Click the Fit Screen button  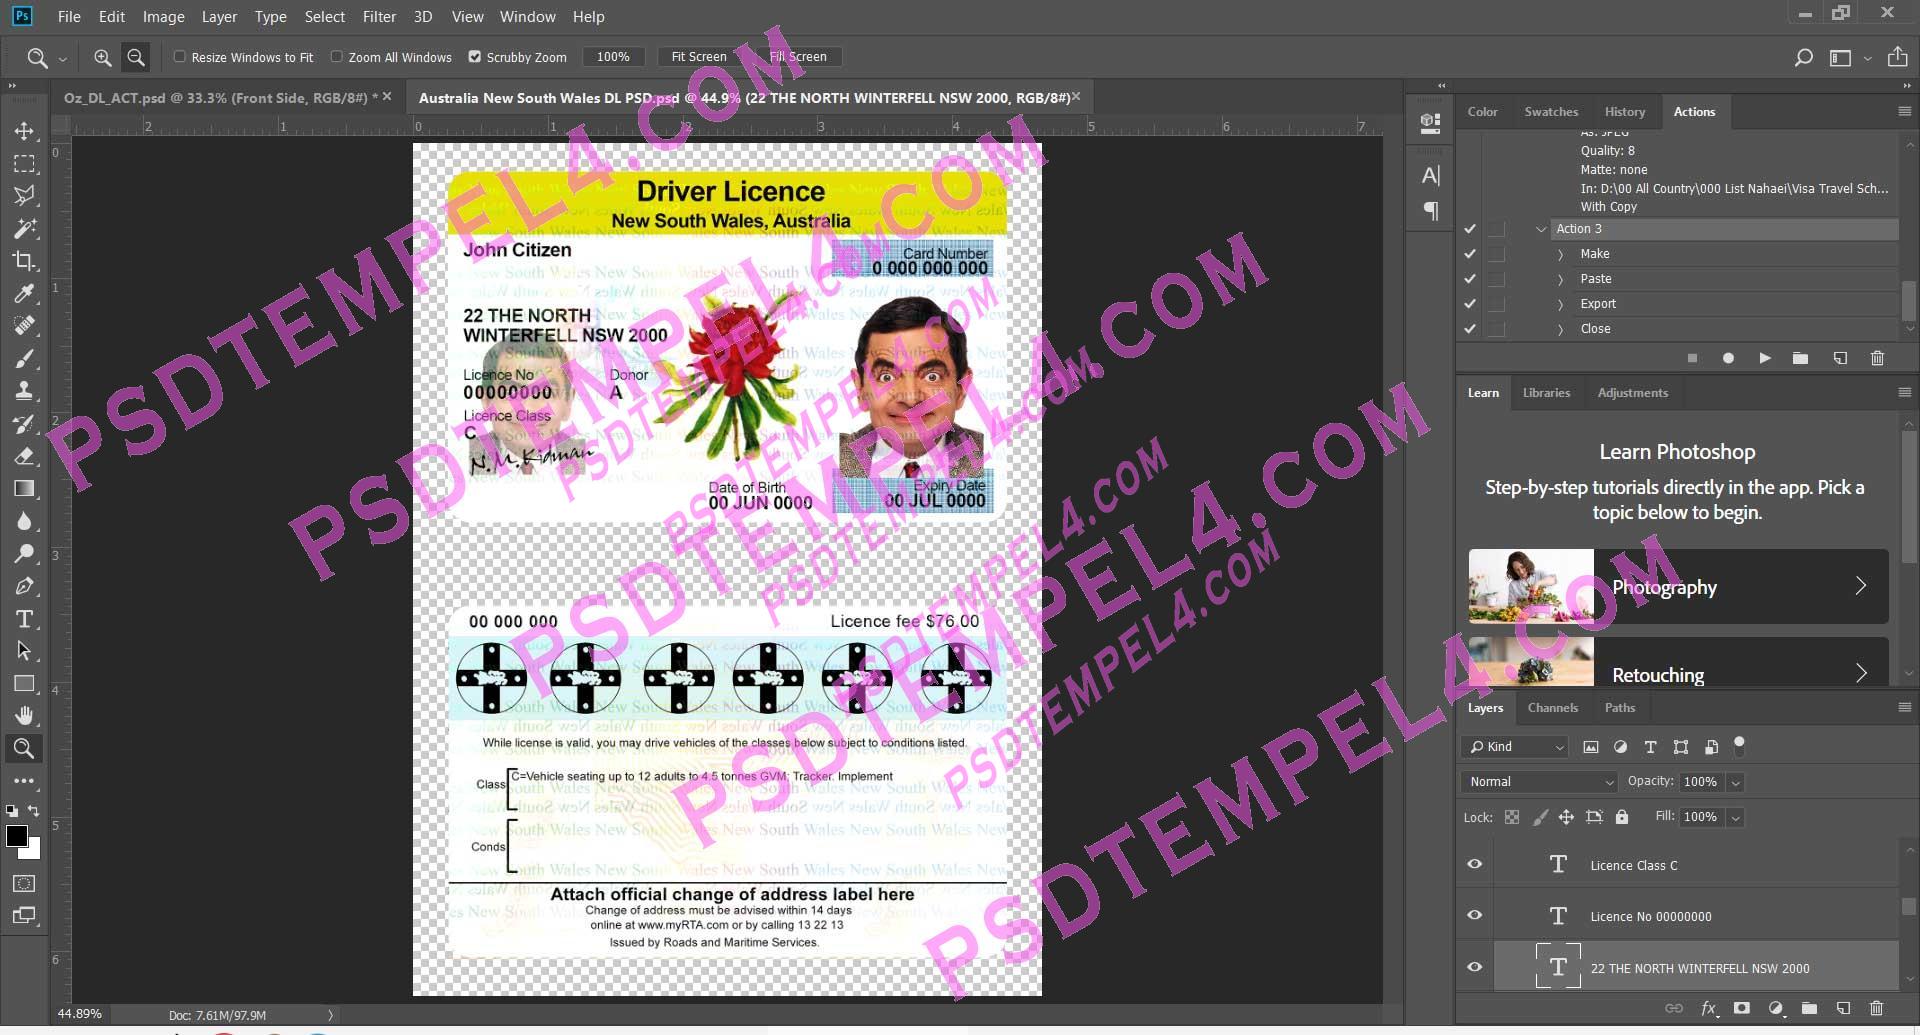(697, 57)
